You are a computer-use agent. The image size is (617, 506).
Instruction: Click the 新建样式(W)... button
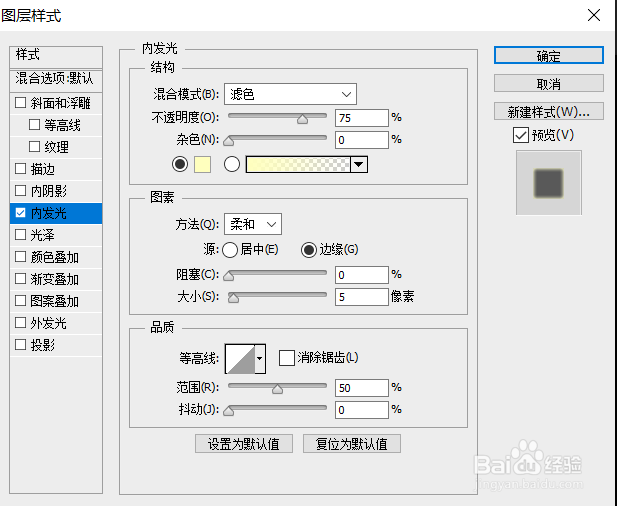[549, 111]
